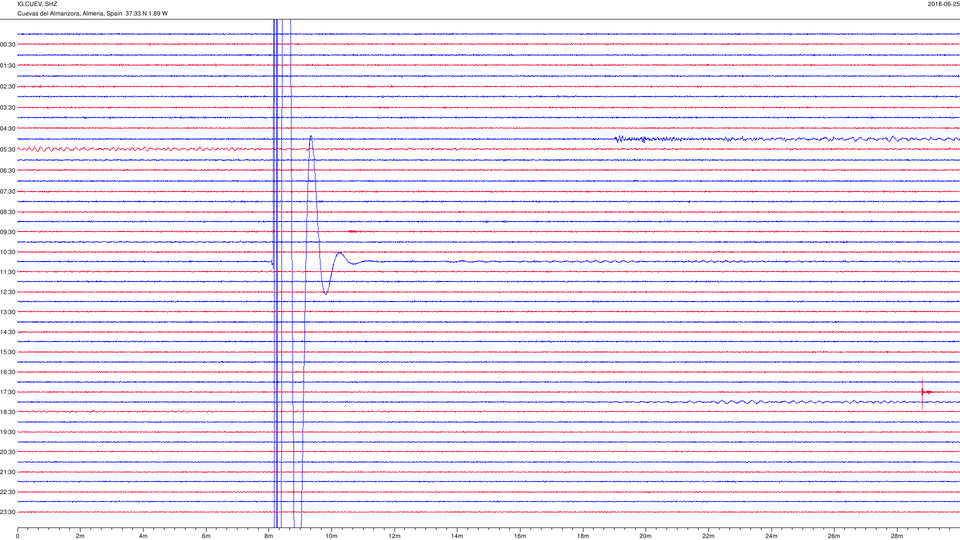This screenshot has width=960, height=540.
Task: Click the 16m axis tick label
Action: tap(520, 536)
